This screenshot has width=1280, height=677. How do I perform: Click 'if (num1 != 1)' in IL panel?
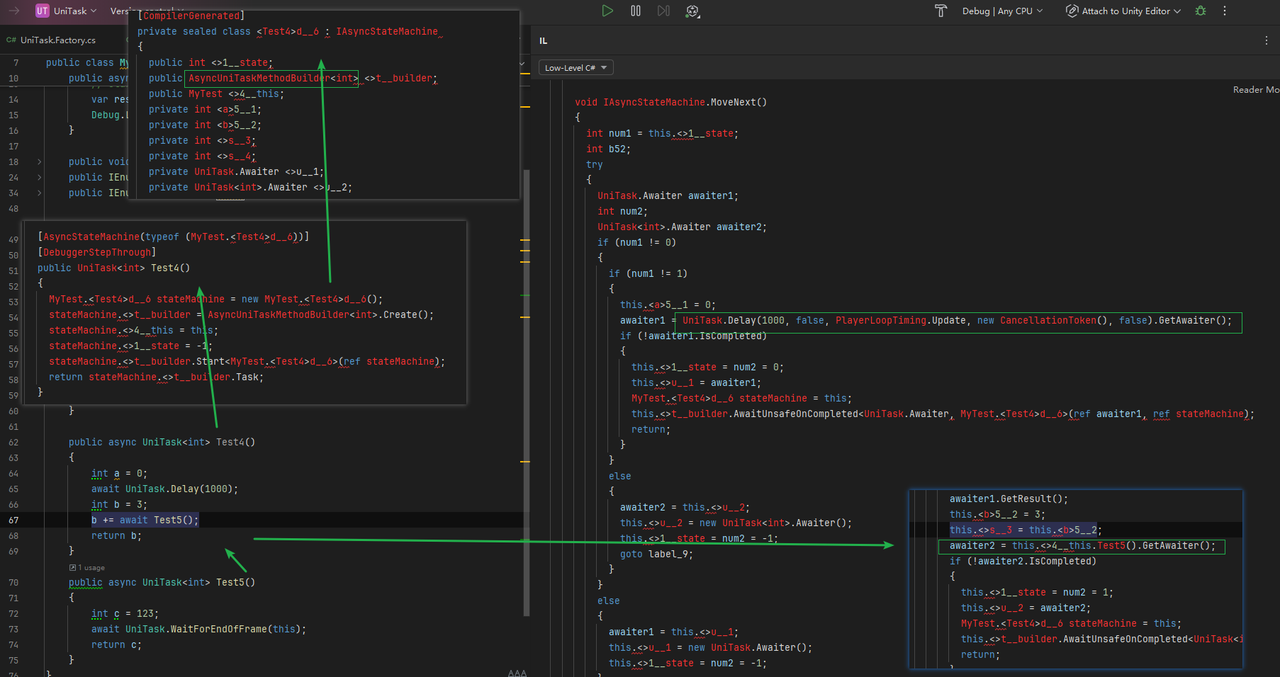pyautogui.click(x=648, y=273)
